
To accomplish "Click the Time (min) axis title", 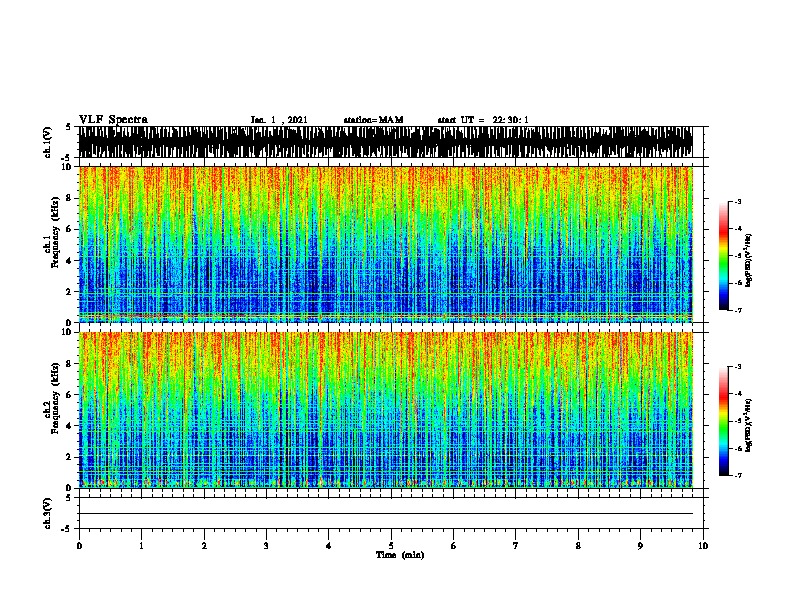I will coord(400,555).
